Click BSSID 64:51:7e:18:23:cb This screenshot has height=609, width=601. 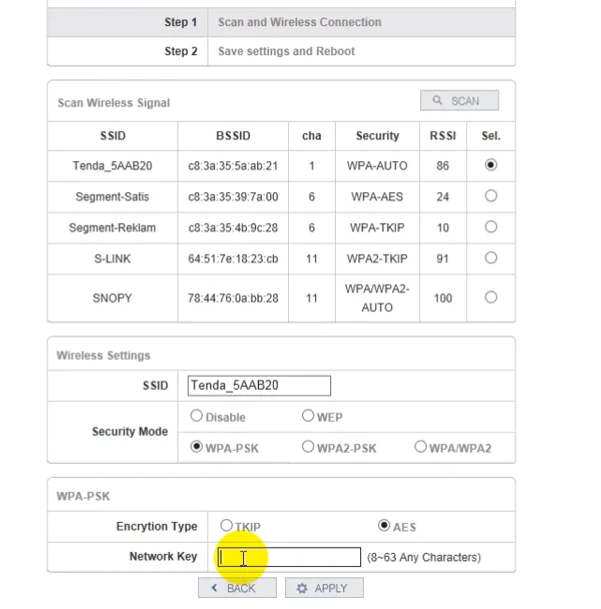point(233,259)
